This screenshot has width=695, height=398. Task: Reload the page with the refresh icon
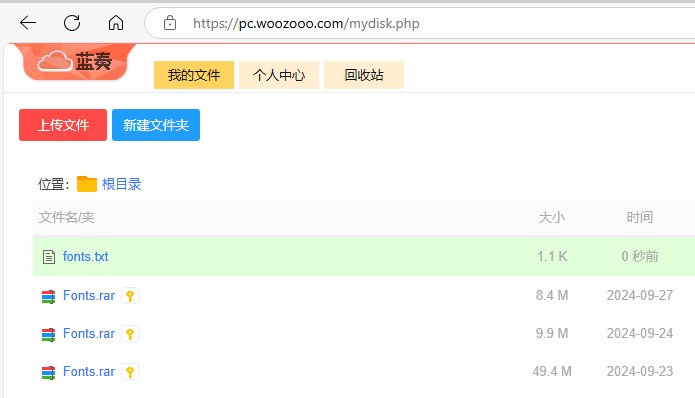(x=72, y=23)
